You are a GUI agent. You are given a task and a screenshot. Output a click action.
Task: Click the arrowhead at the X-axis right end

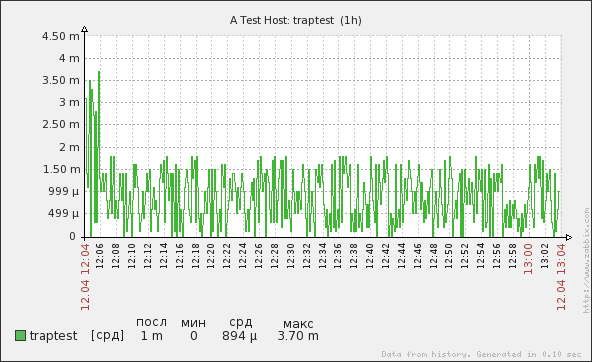(569, 237)
